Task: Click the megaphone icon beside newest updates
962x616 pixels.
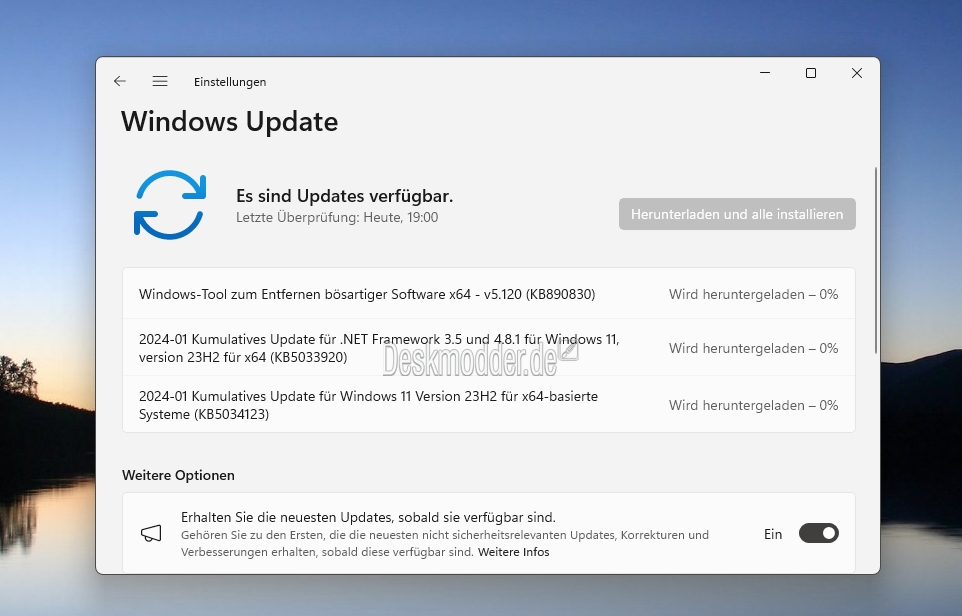Action: point(151,533)
